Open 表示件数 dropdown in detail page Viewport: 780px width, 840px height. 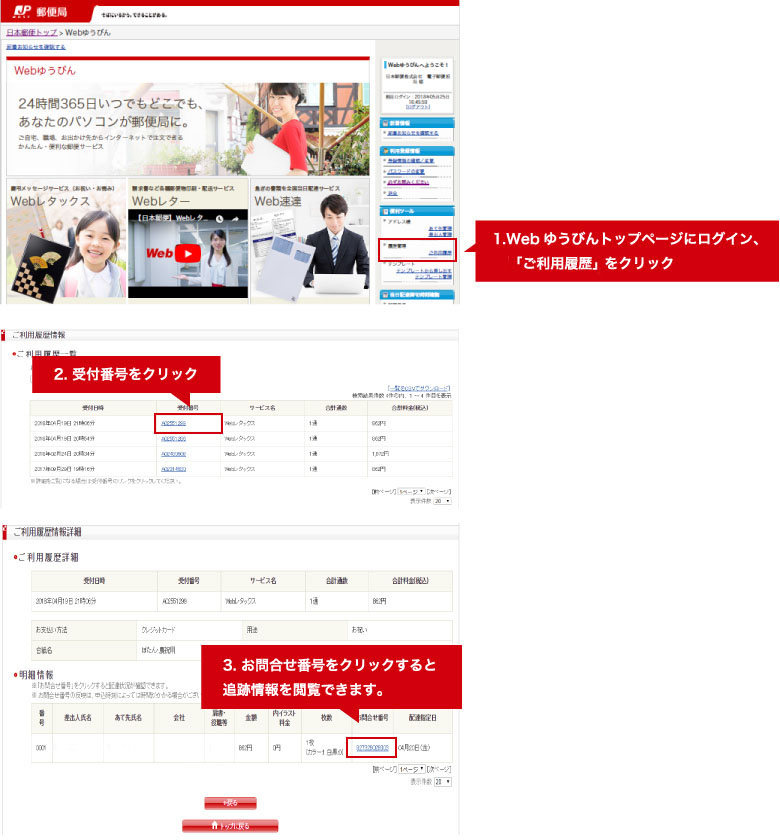tap(443, 782)
